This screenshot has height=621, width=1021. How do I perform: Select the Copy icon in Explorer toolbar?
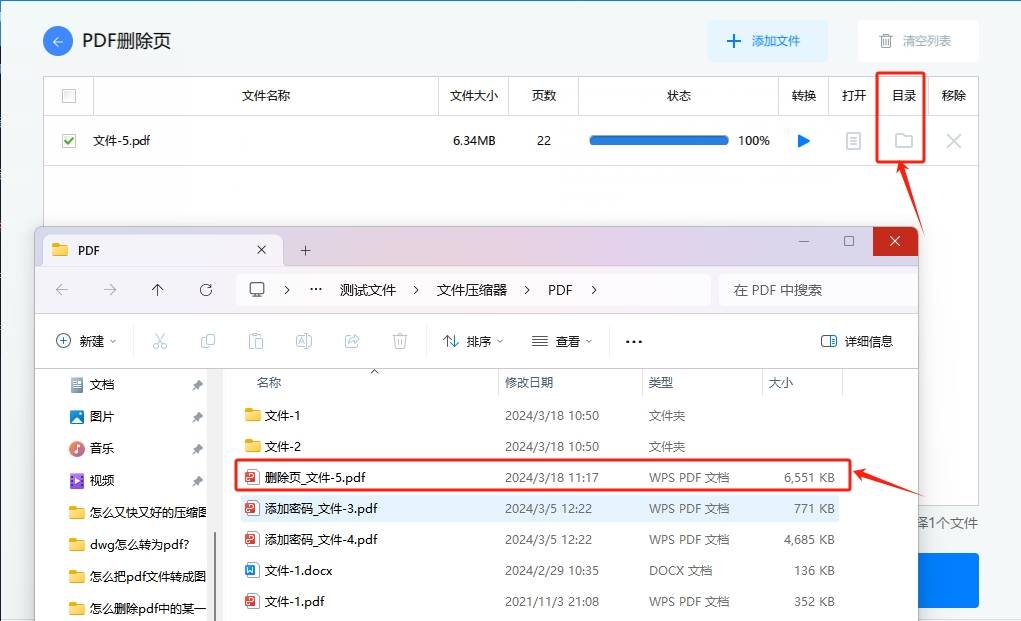coord(207,341)
